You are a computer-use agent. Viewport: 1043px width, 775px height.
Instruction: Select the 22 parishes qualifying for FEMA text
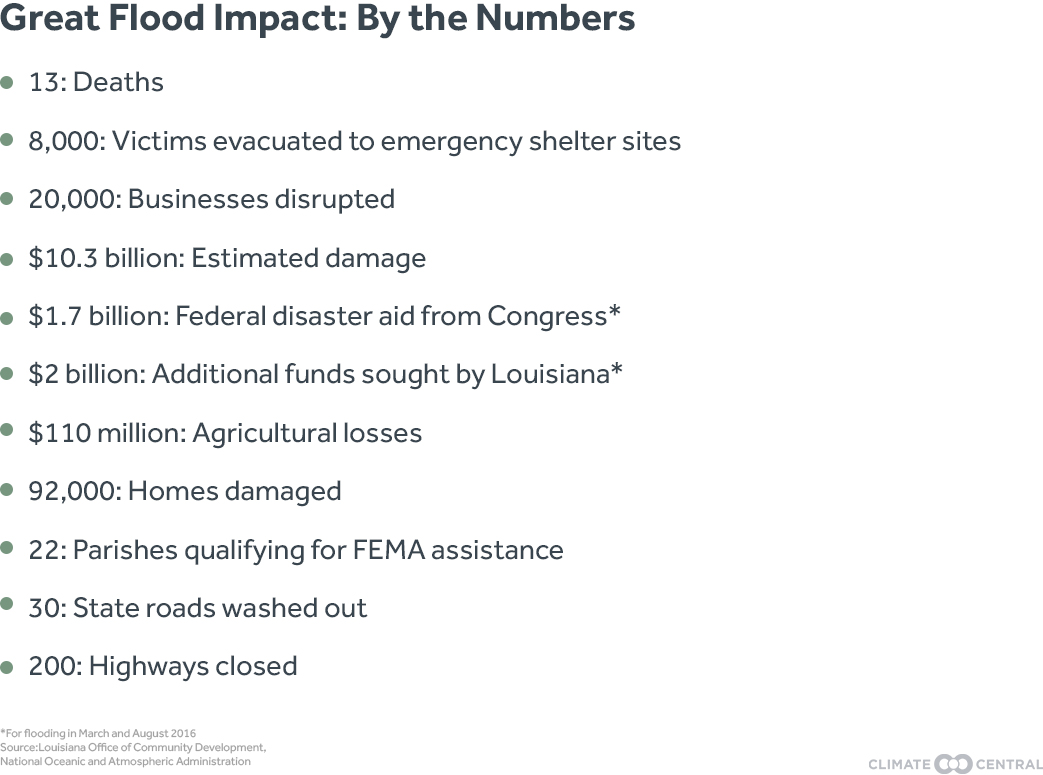tap(295, 550)
